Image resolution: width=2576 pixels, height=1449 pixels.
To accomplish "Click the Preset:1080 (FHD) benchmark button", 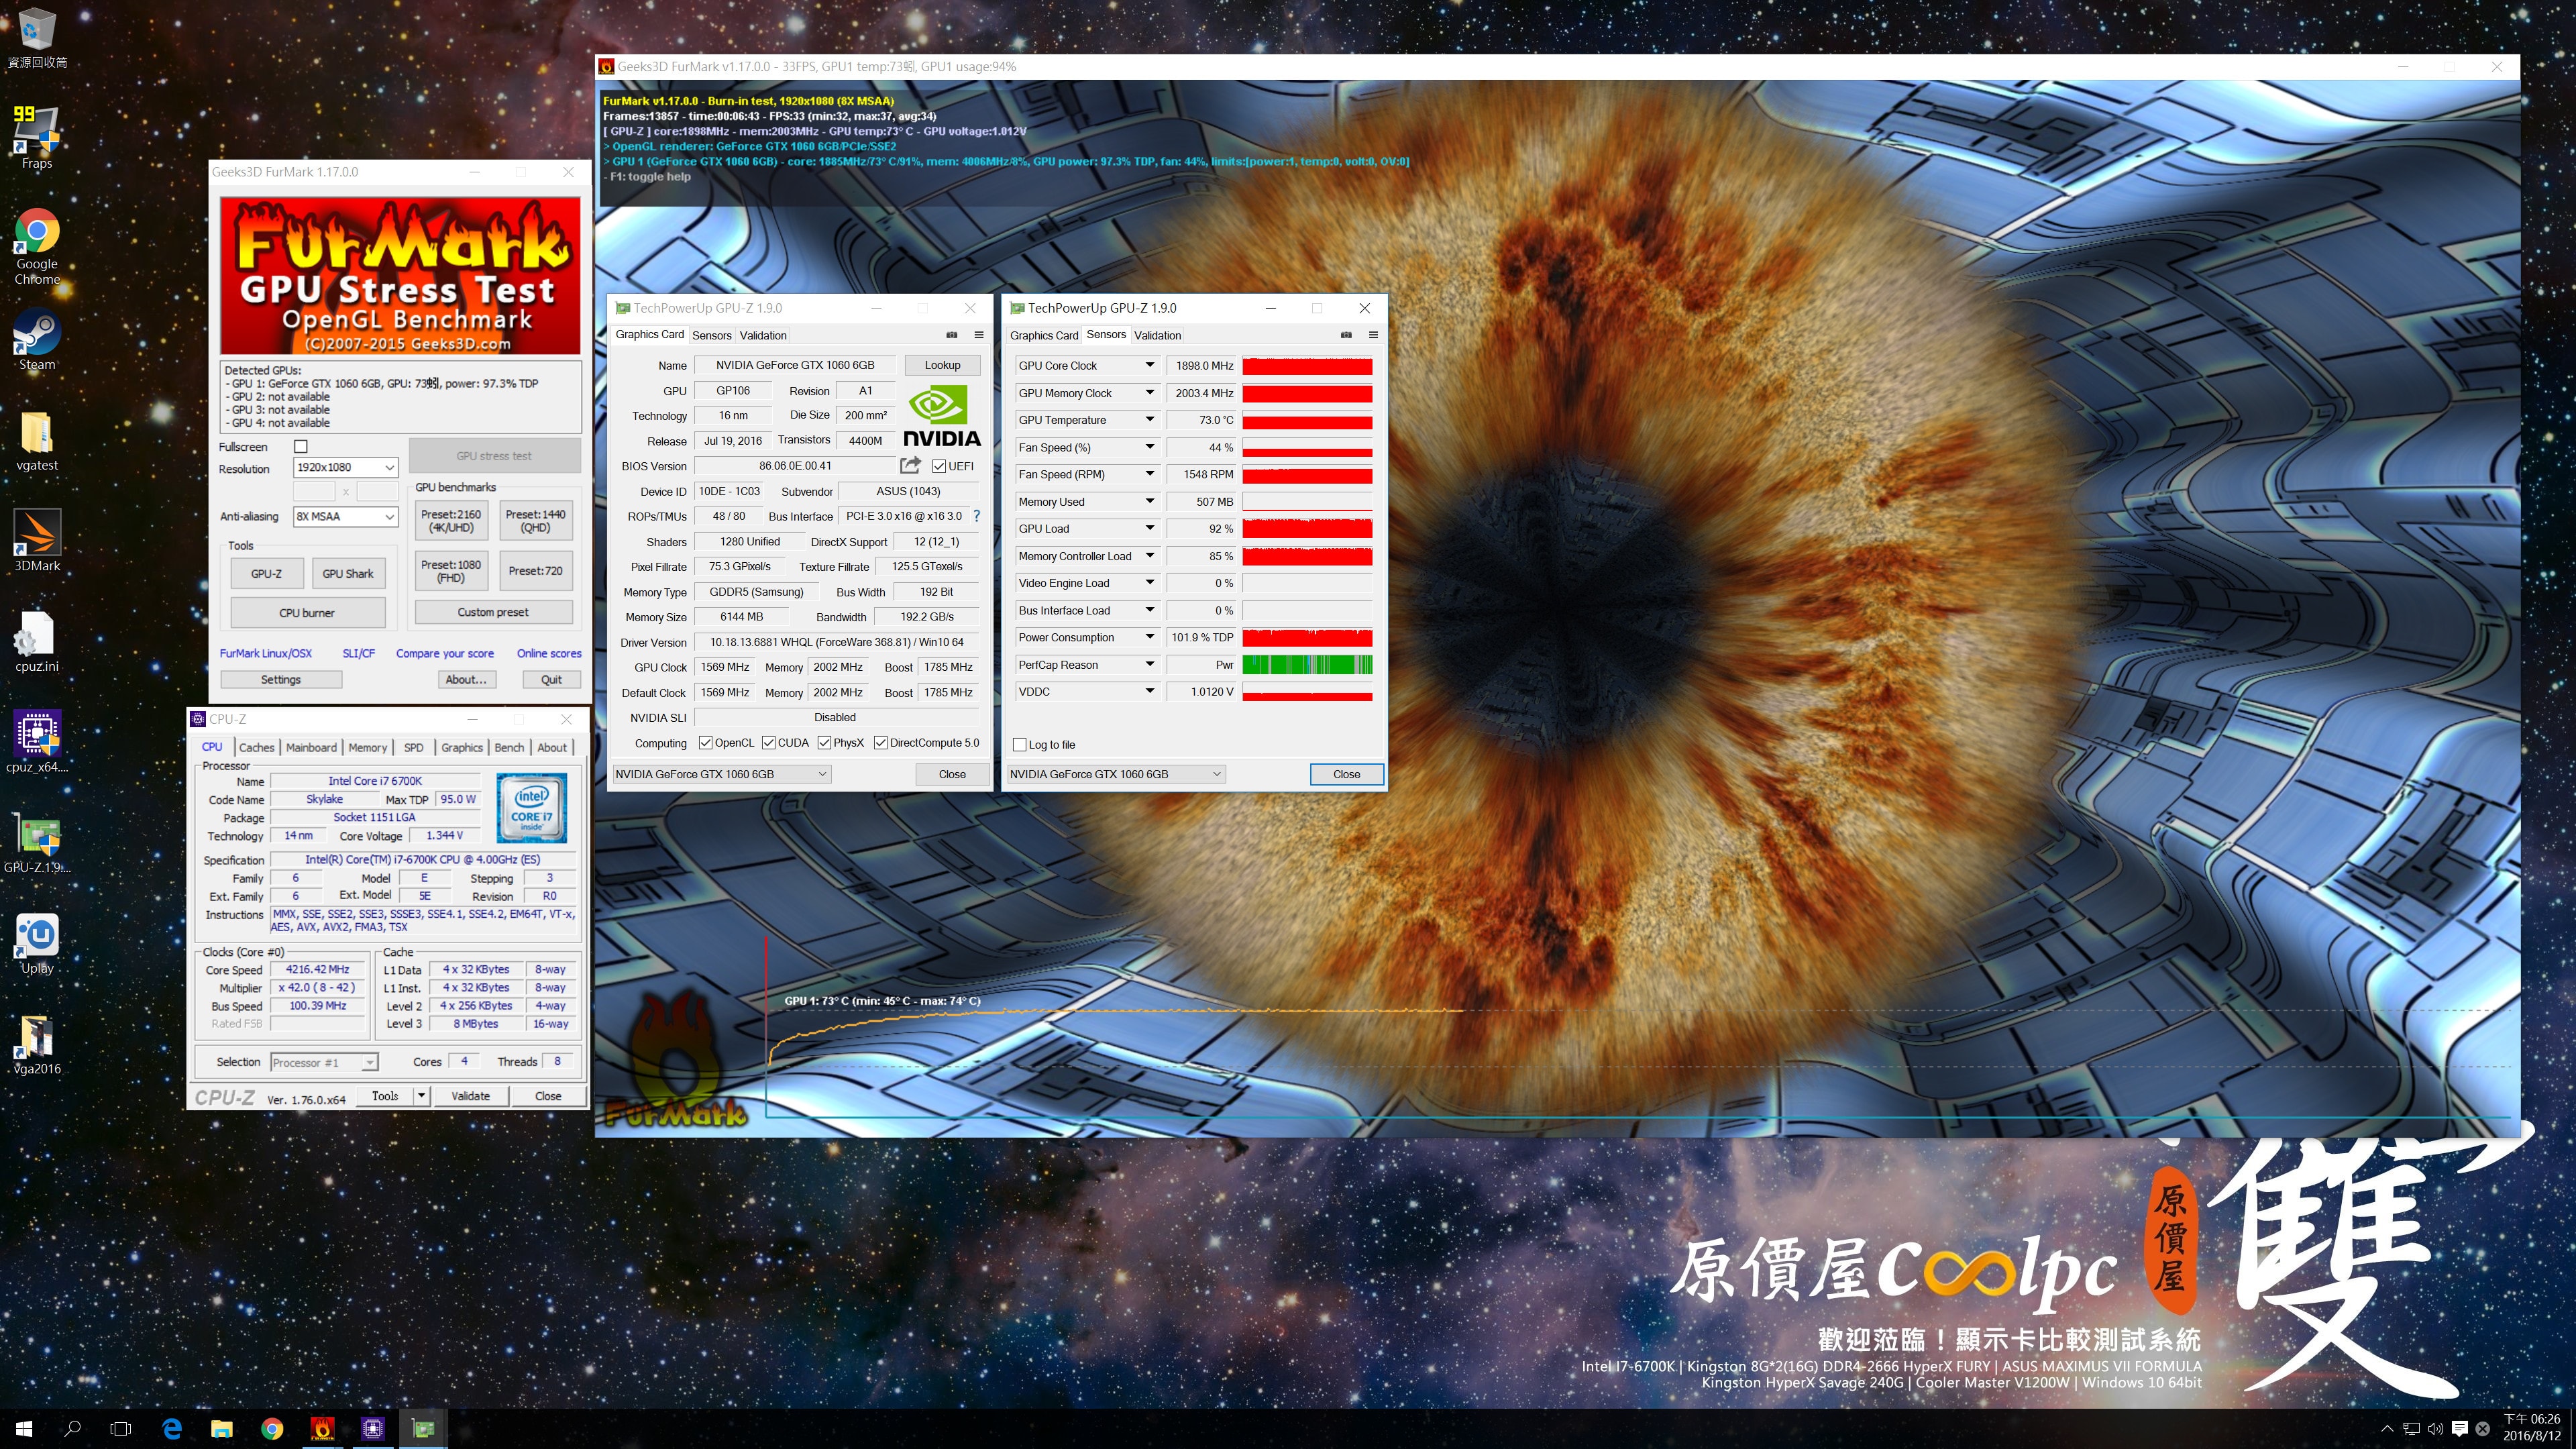I will tap(451, 571).
